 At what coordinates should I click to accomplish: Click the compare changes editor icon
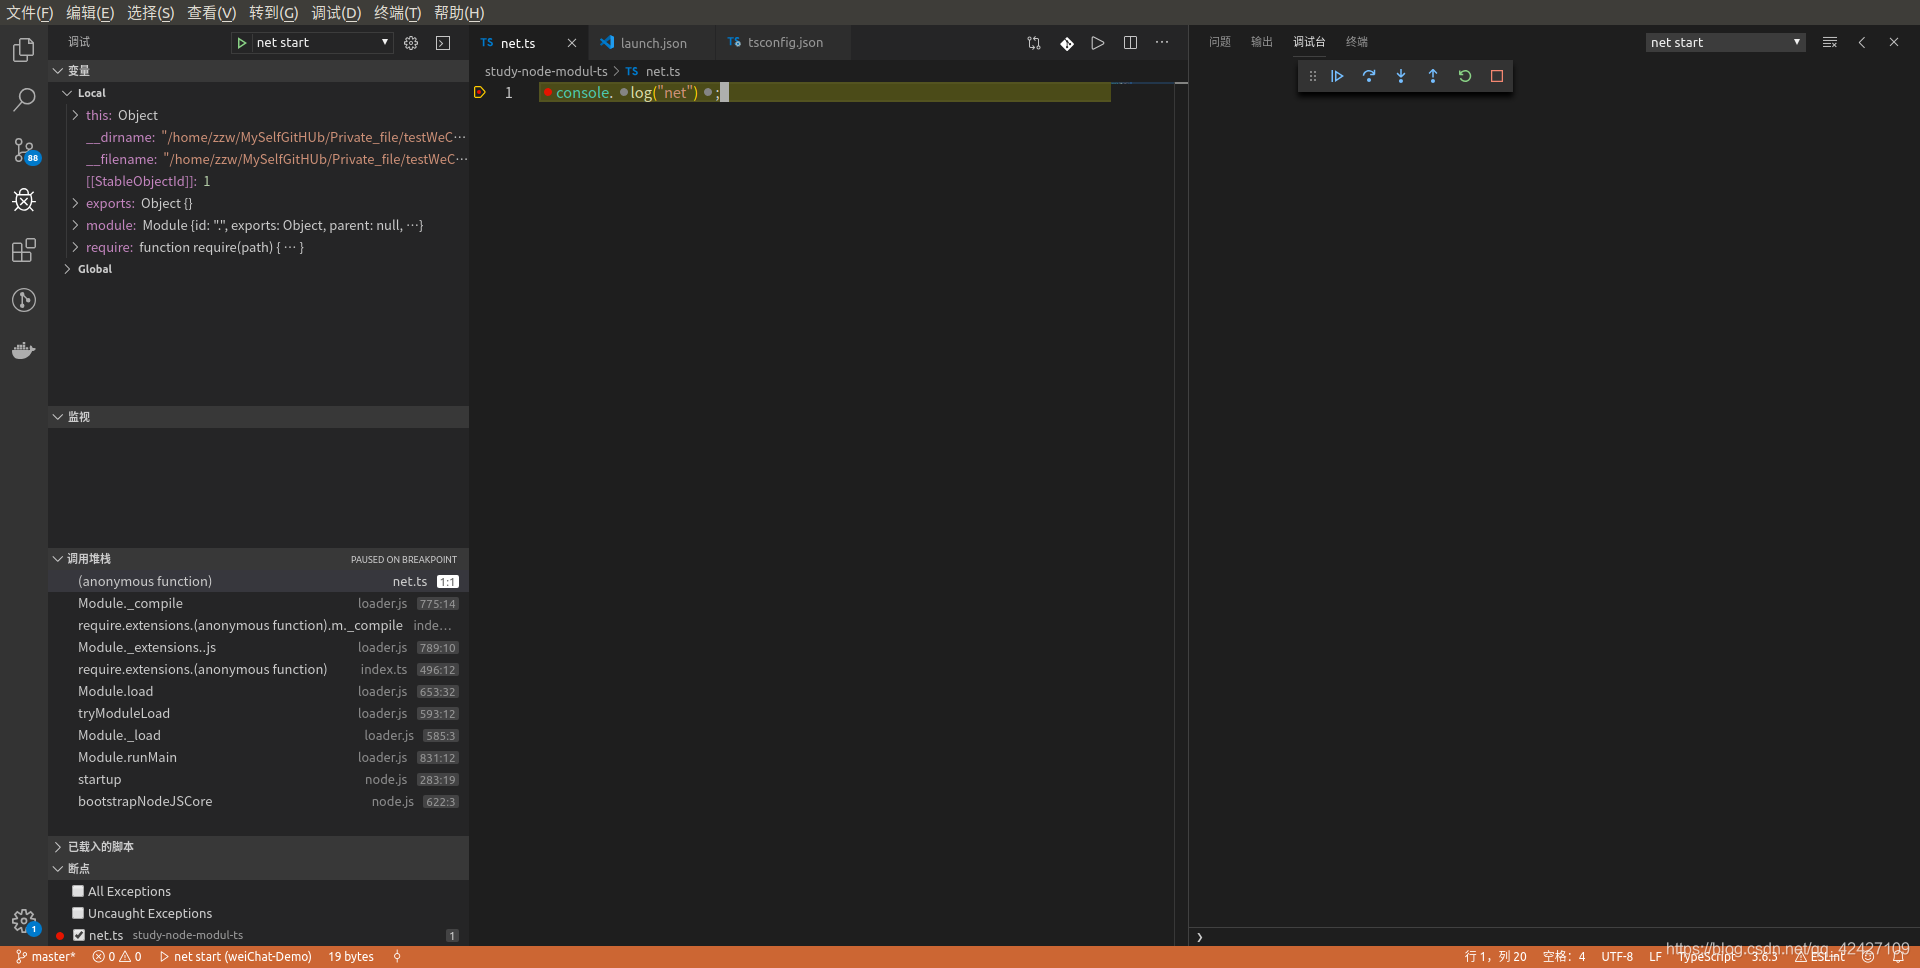pyautogui.click(x=1034, y=43)
